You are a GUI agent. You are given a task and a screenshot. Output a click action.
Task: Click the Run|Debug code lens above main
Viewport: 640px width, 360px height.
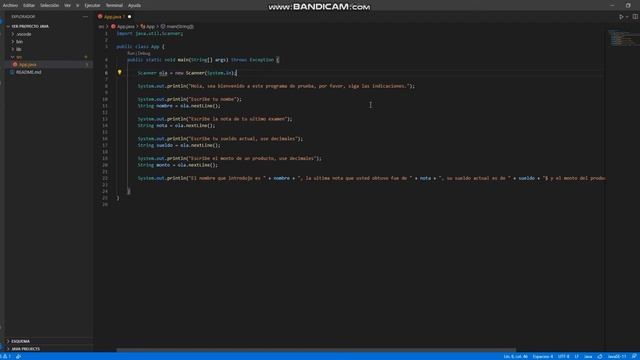tap(138, 53)
